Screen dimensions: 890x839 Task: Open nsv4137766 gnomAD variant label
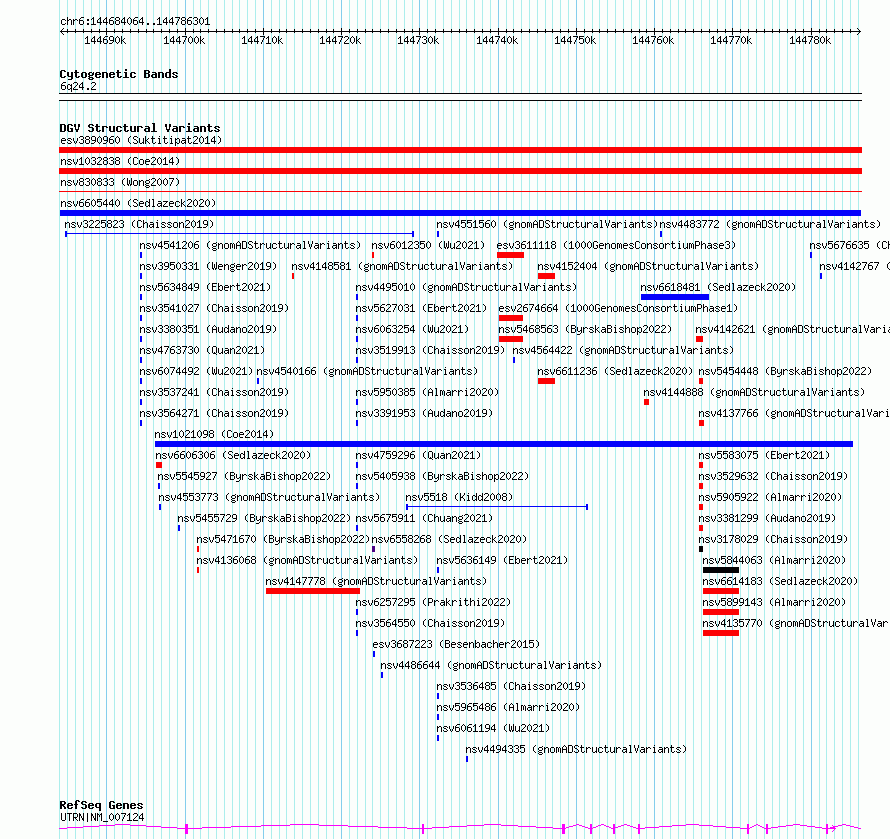794,413
